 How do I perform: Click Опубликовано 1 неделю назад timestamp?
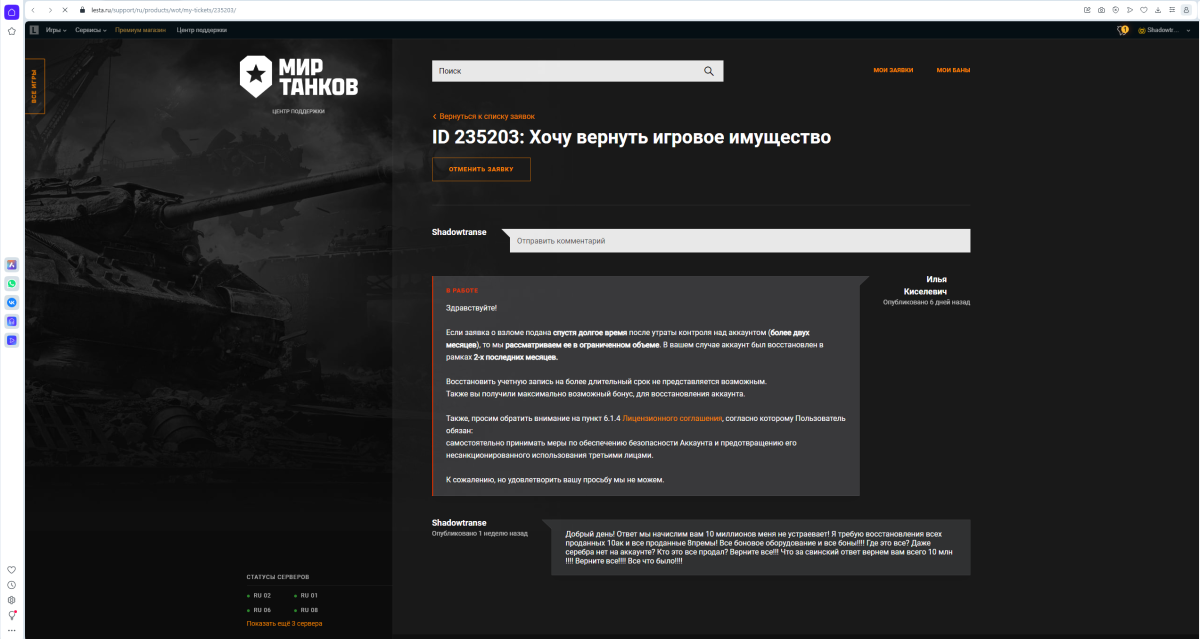(x=480, y=533)
